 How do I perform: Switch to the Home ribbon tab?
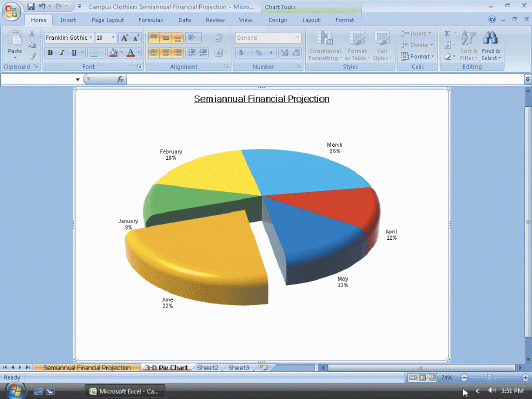tap(38, 20)
